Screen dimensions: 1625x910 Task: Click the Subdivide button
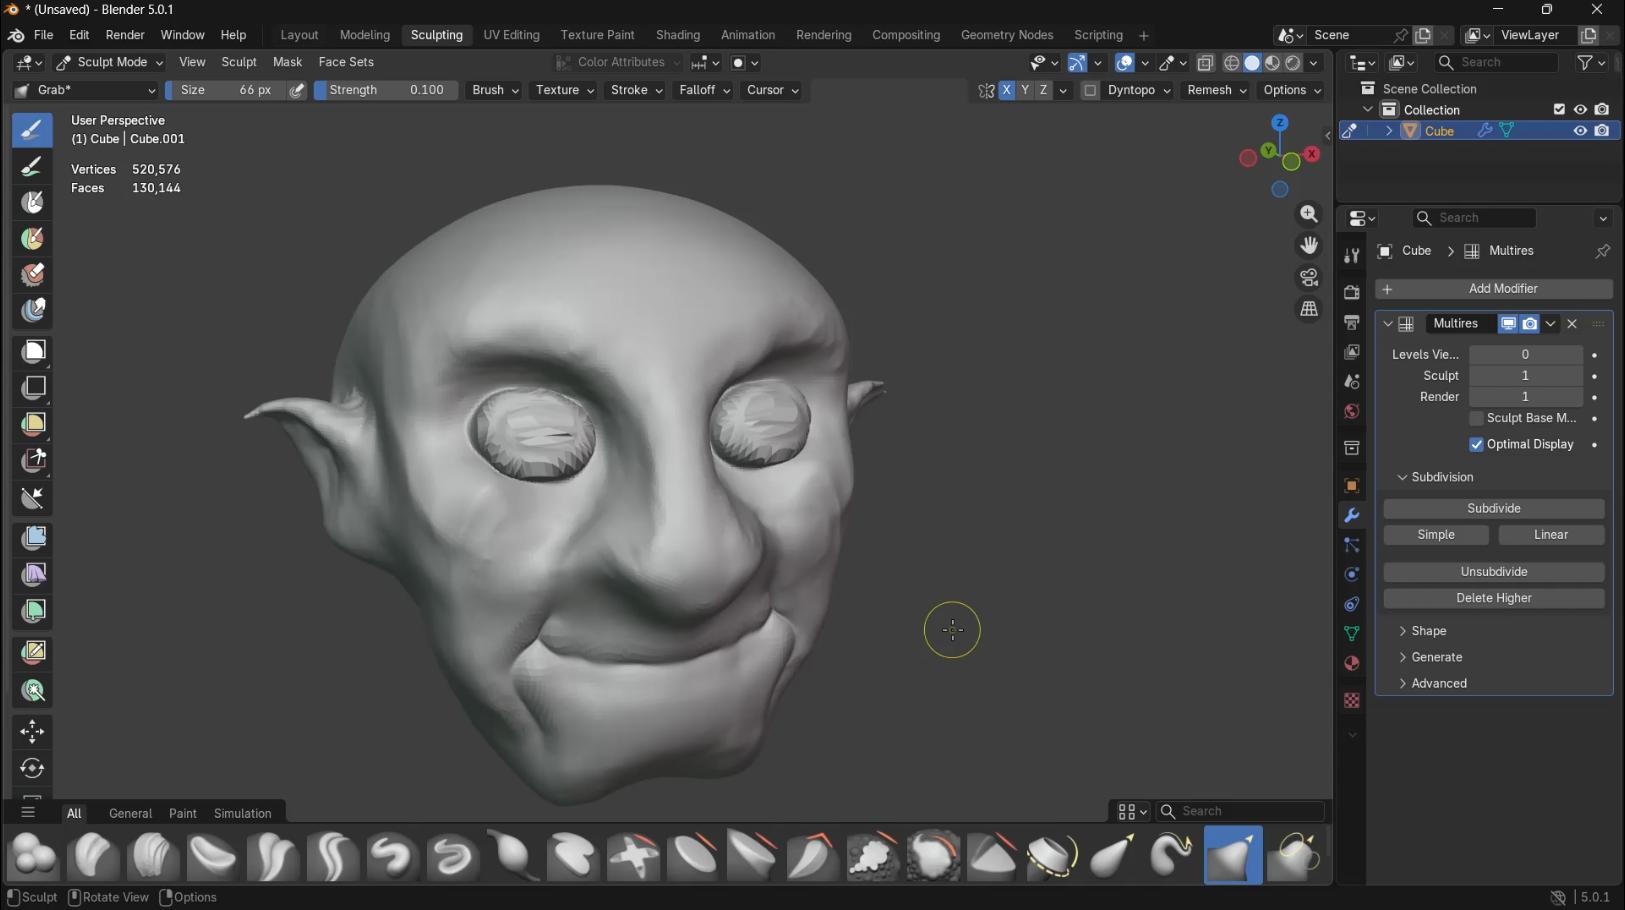point(1493,508)
